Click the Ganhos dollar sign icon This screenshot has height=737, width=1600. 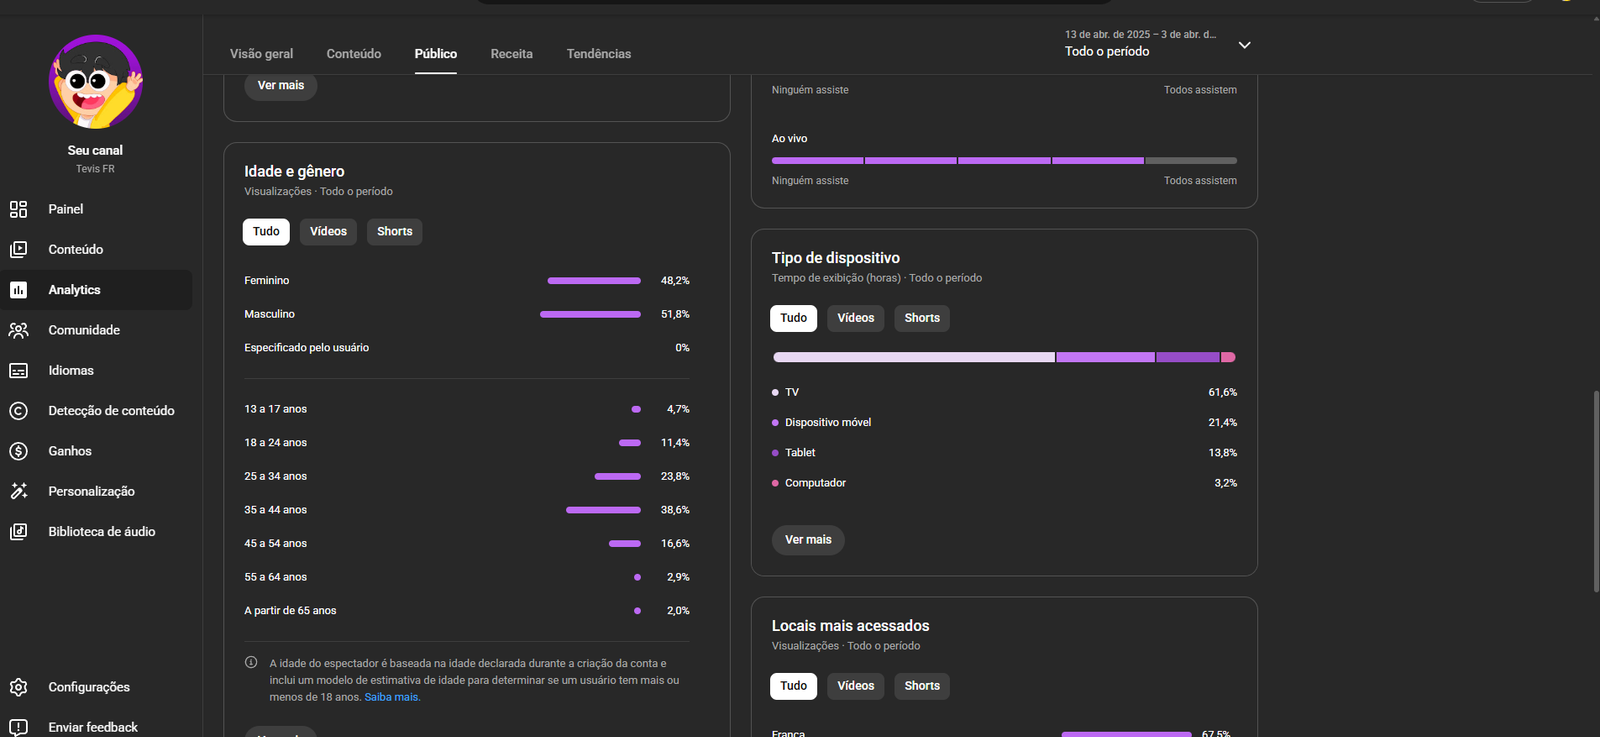(18, 451)
